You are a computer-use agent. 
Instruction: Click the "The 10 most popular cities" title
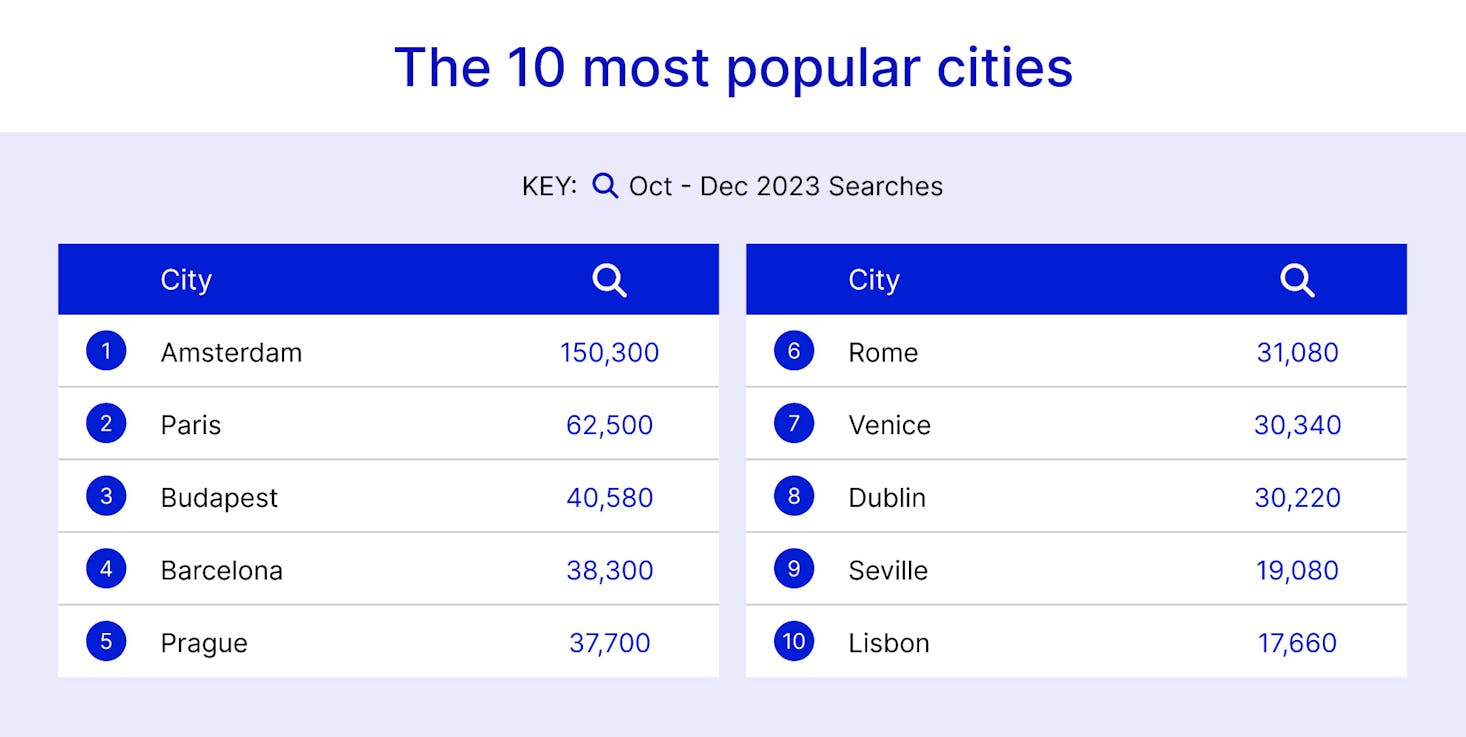733,67
